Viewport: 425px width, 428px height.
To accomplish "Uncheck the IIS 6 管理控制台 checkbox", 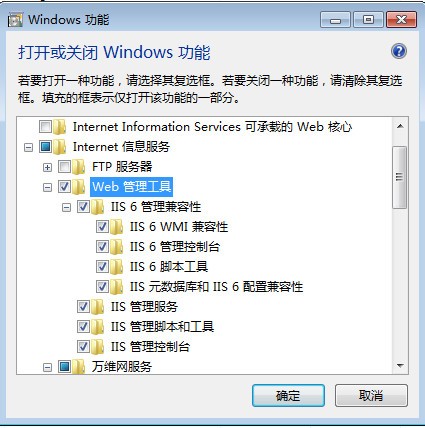I will pos(102,247).
